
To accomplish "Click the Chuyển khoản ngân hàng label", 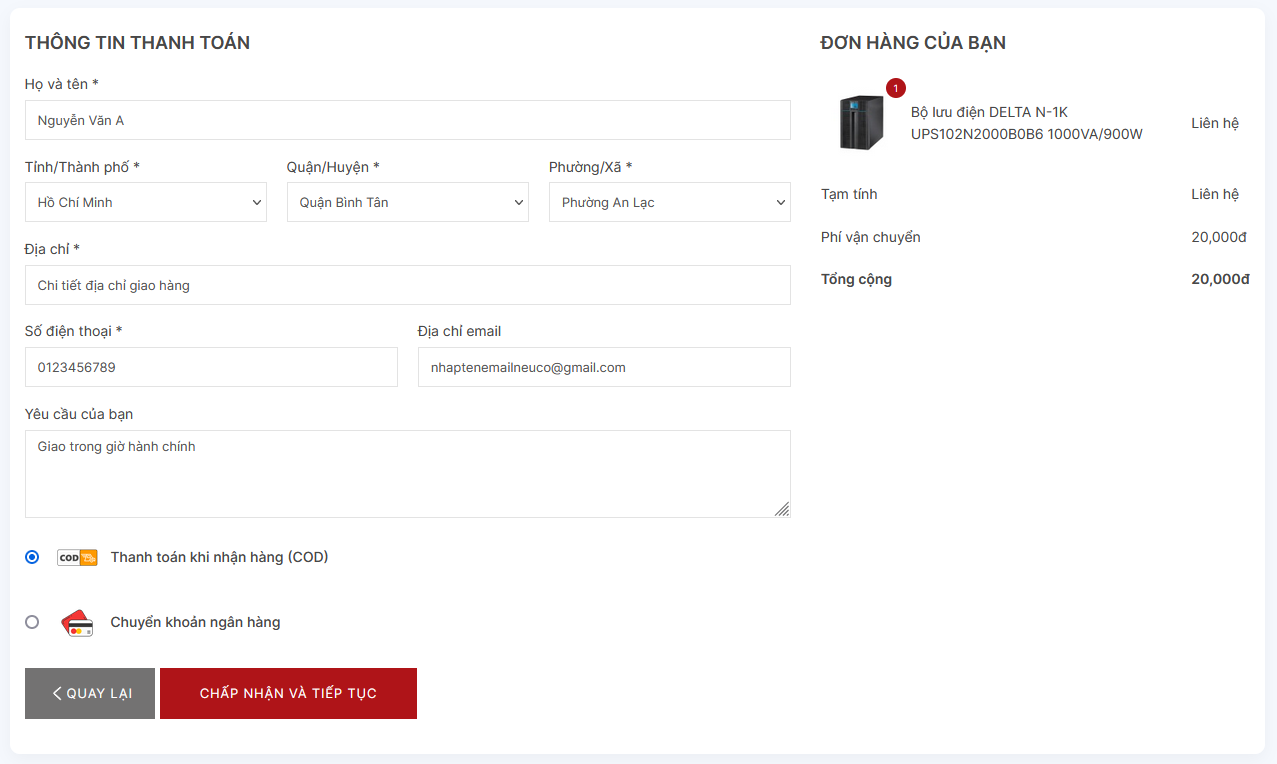I will click(x=195, y=622).
